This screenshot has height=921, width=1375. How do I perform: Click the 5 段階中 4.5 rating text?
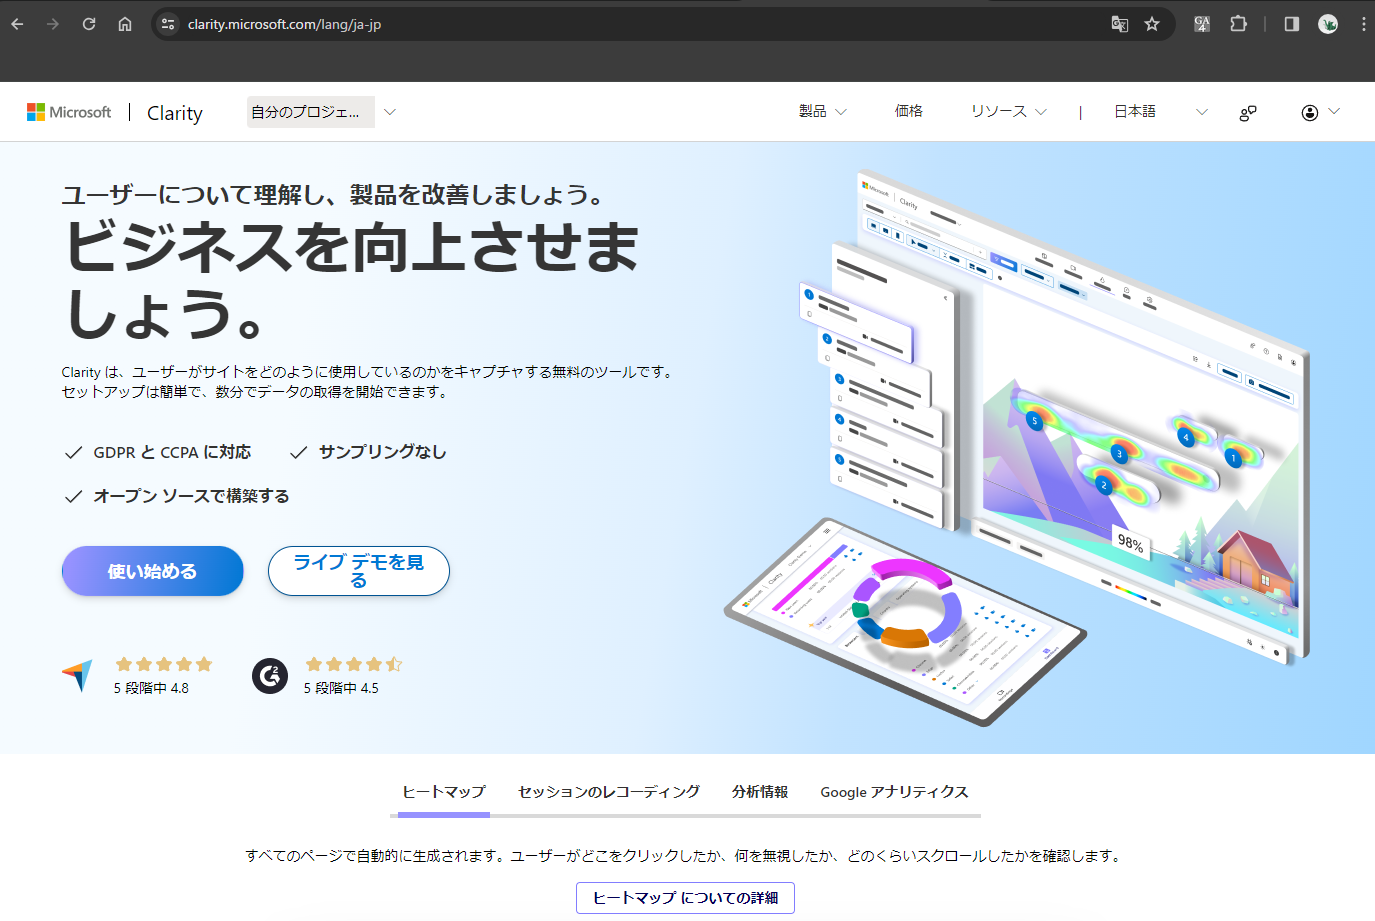coord(341,688)
